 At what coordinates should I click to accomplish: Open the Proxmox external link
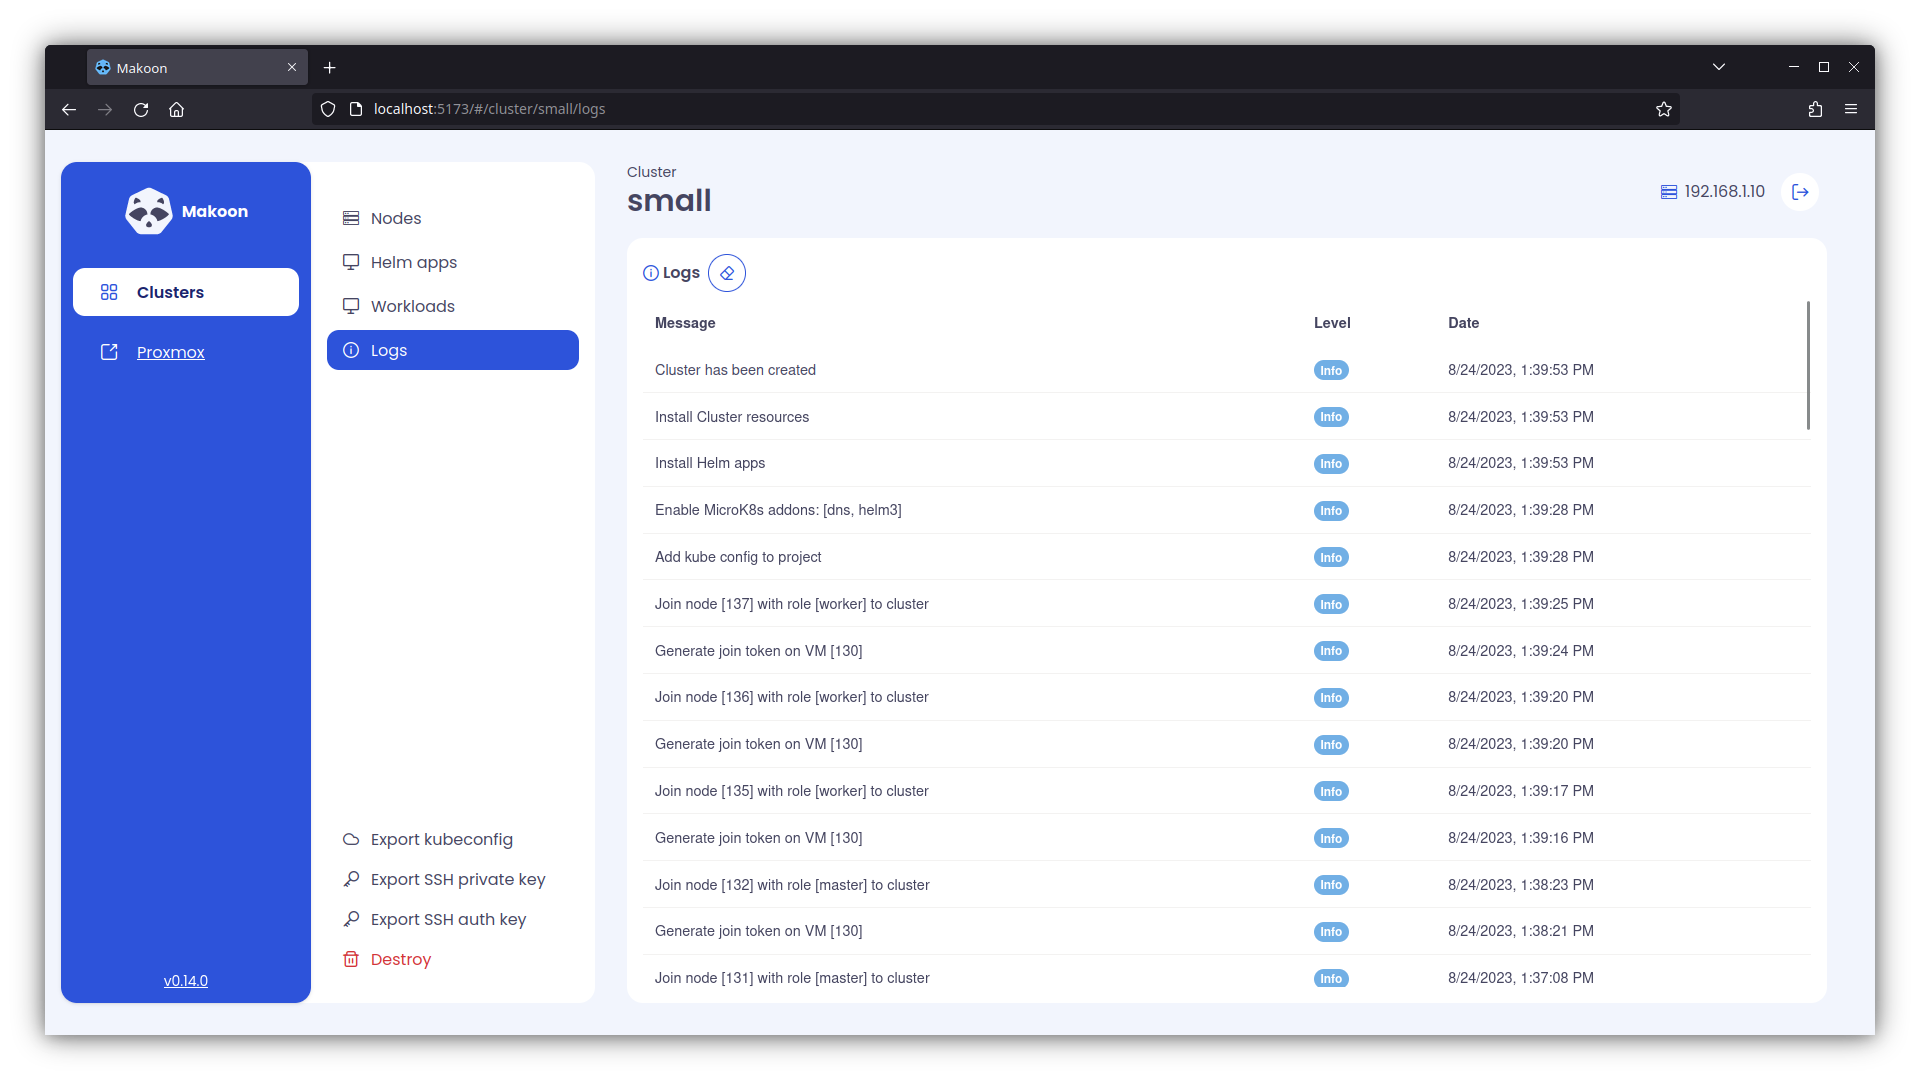click(x=170, y=352)
